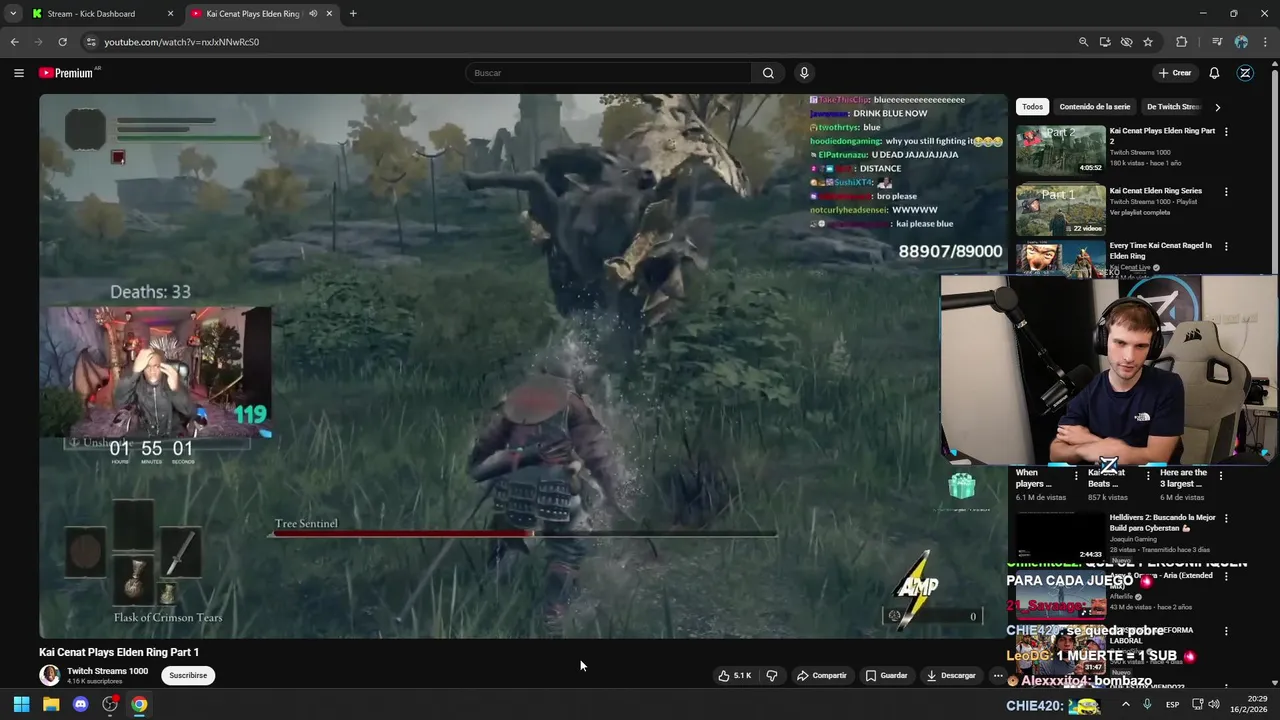Click the crossed-eye icon in address bar
Screen dimensions: 1280x720
point(1126,42)
